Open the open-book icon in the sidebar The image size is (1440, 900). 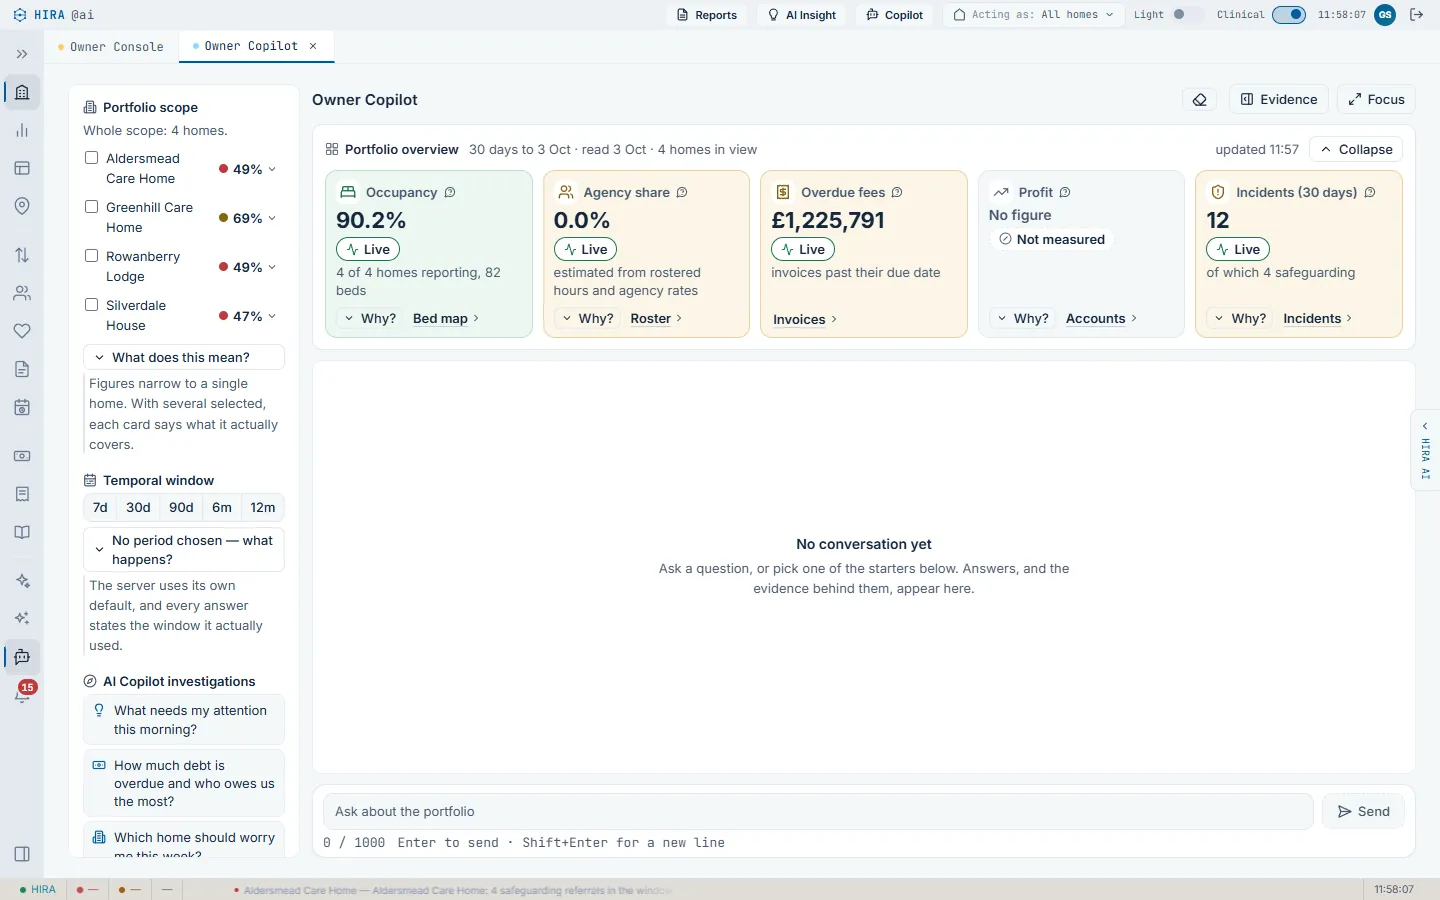pos(22,532)
